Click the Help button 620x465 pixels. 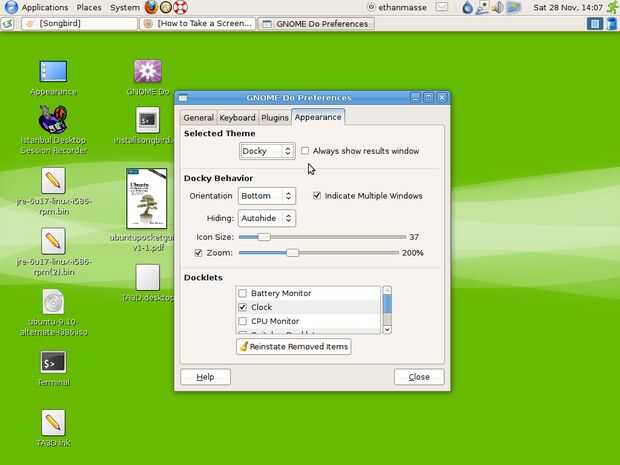[x=206, y=377]
